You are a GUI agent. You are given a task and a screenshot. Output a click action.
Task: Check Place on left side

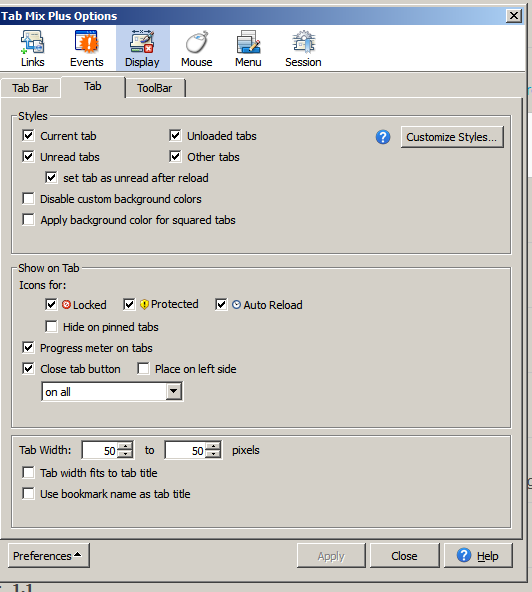point(143,368)
